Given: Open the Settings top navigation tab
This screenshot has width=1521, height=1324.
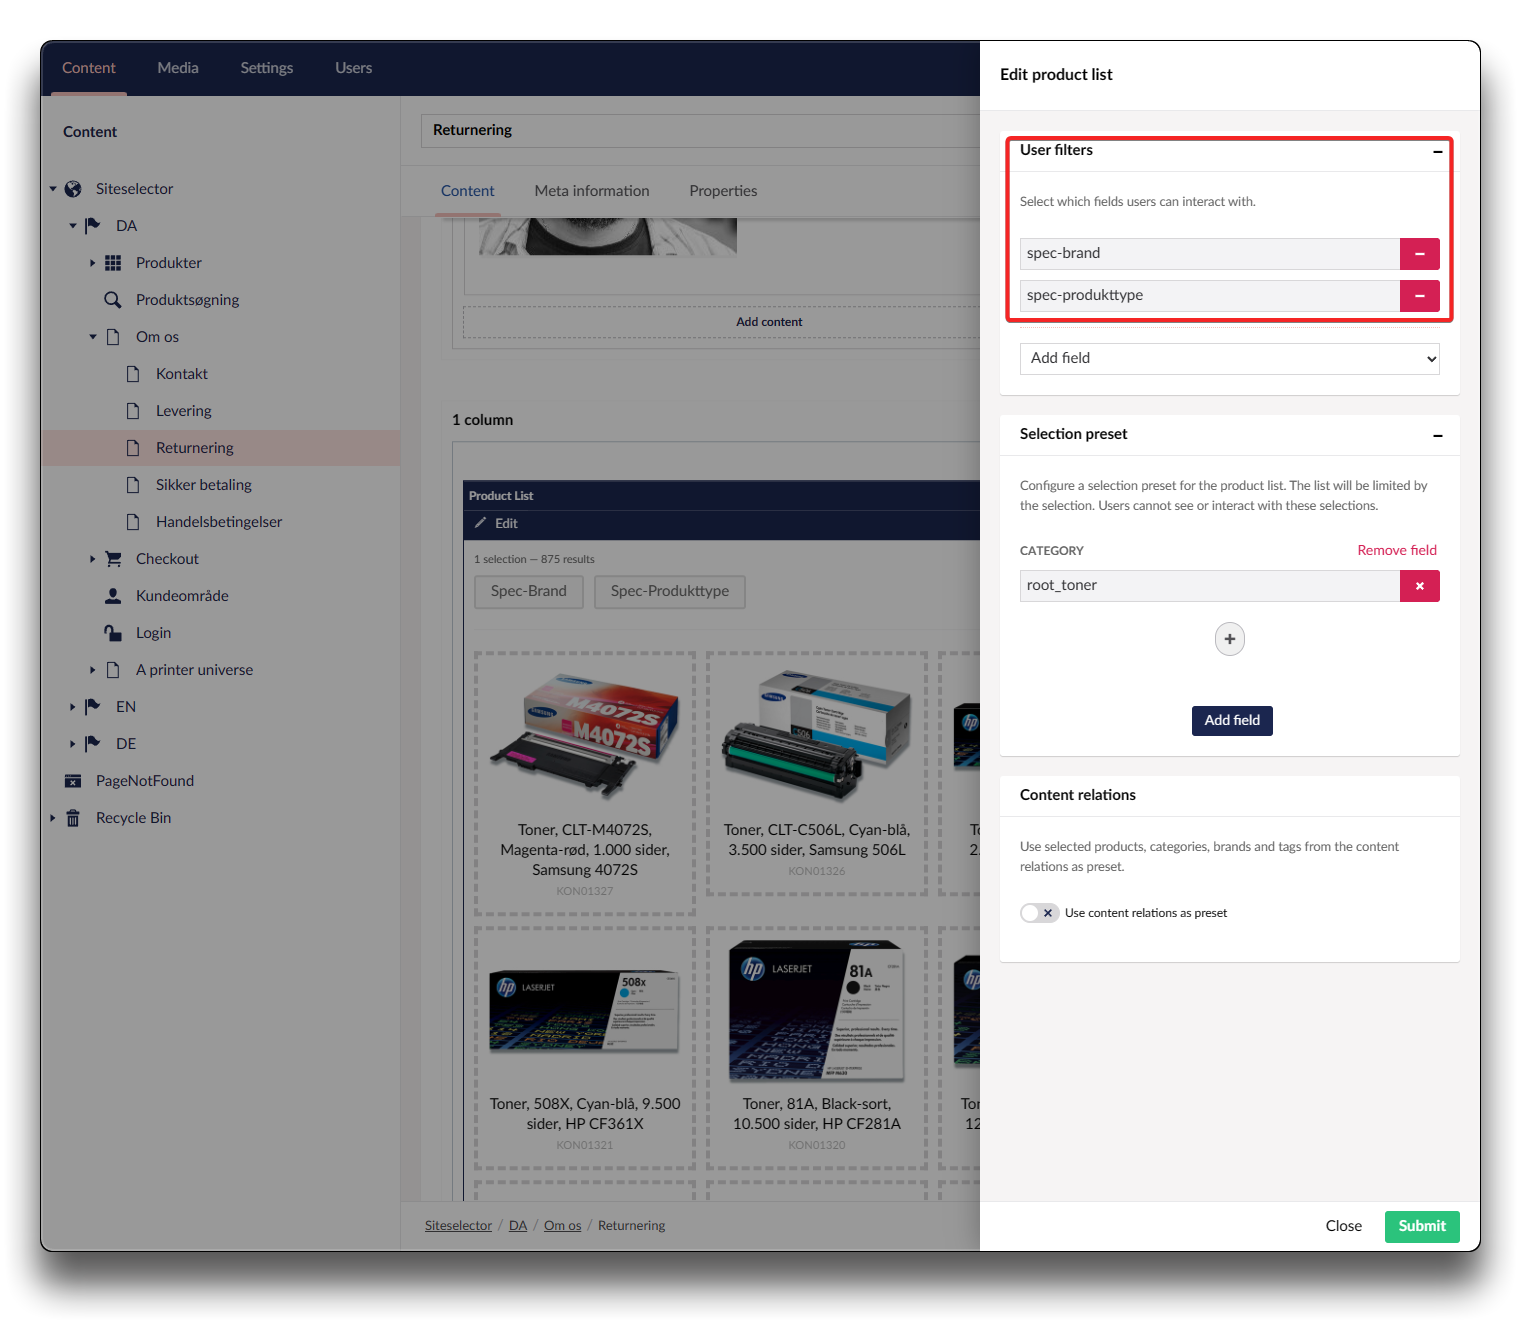Looking at the screenshot, I should (267, 68).
